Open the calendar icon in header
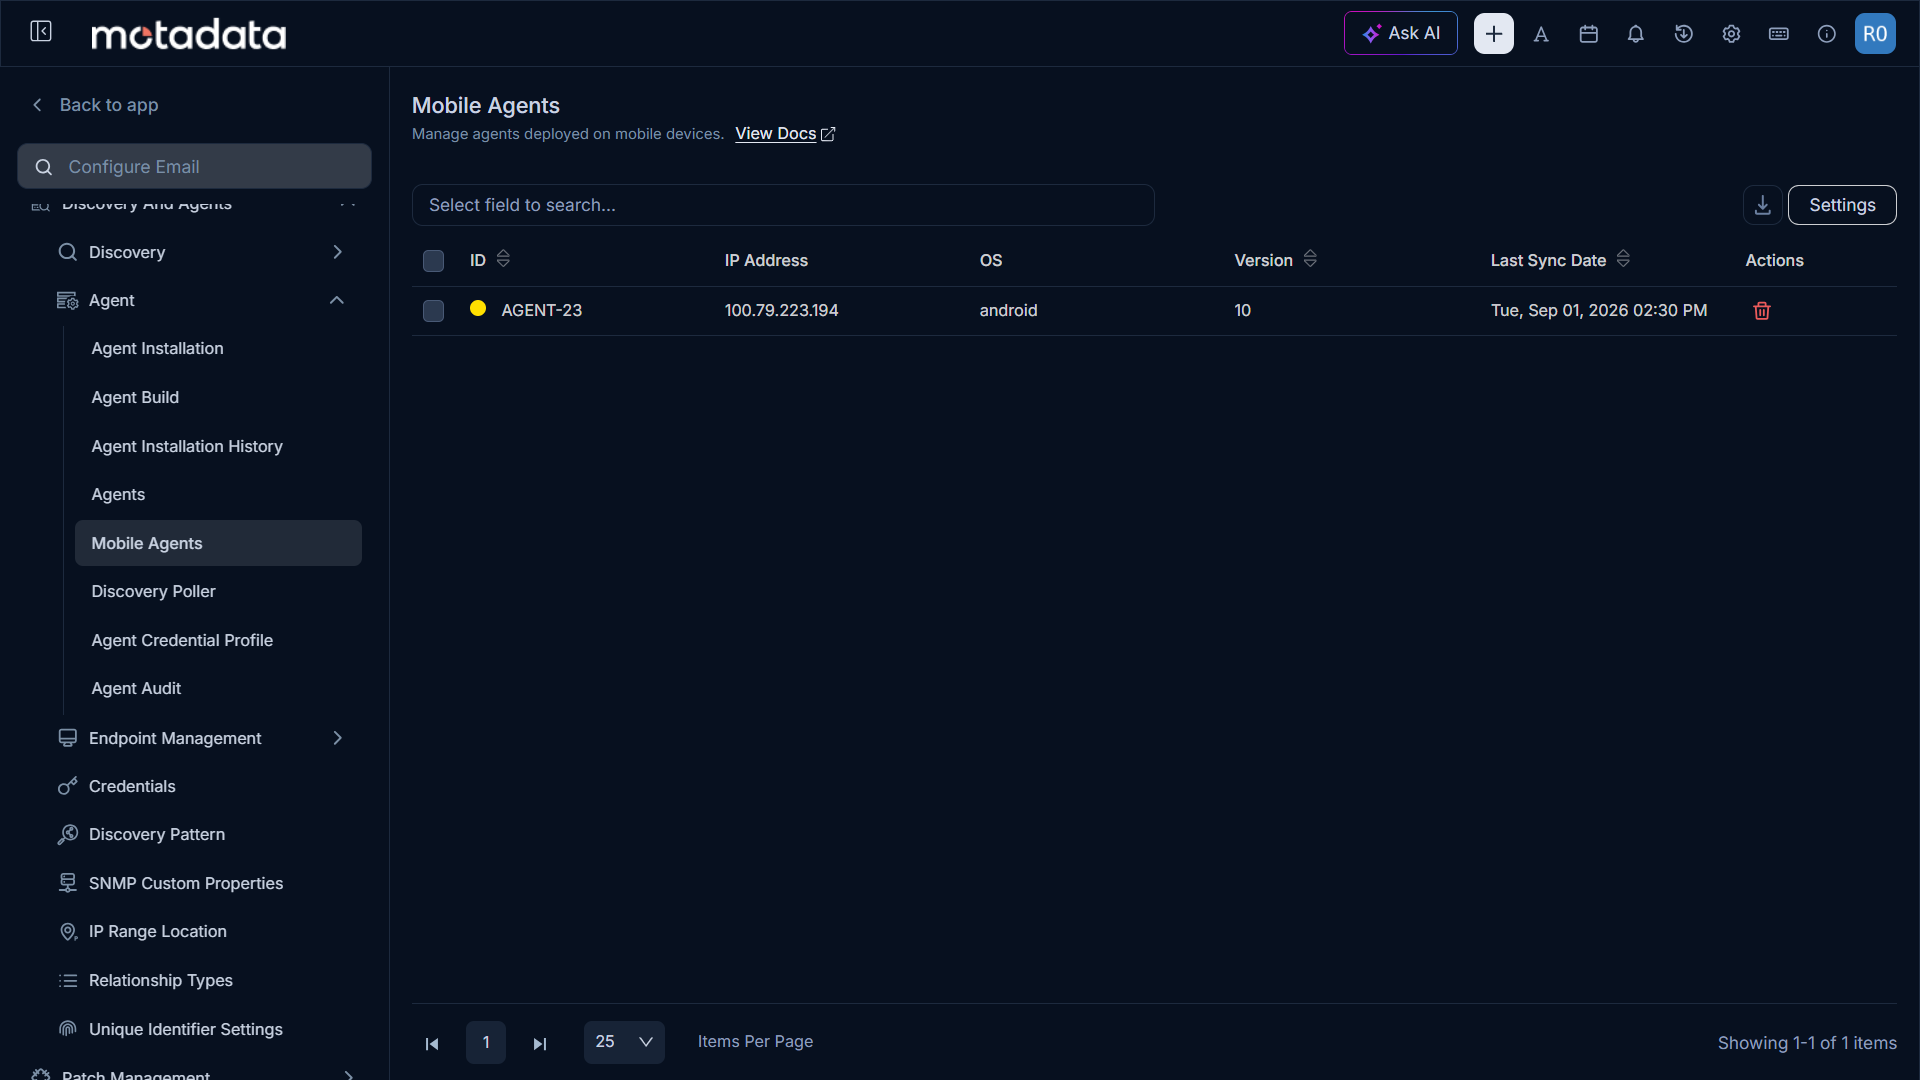 [x=1588, y=34]
